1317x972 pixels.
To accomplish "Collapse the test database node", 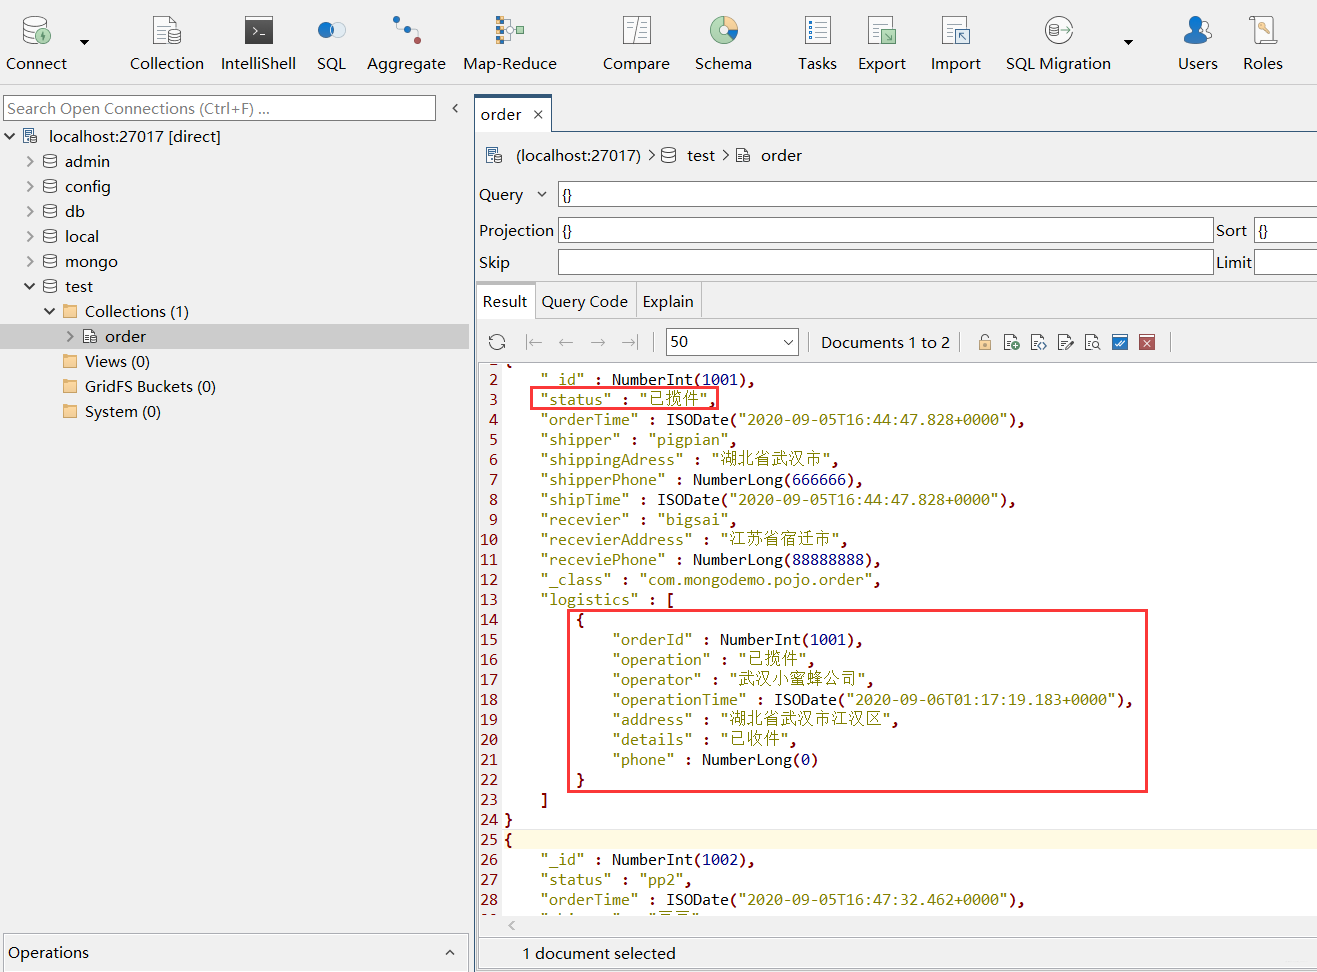I will pyautogui.click(x=30, y=286).
